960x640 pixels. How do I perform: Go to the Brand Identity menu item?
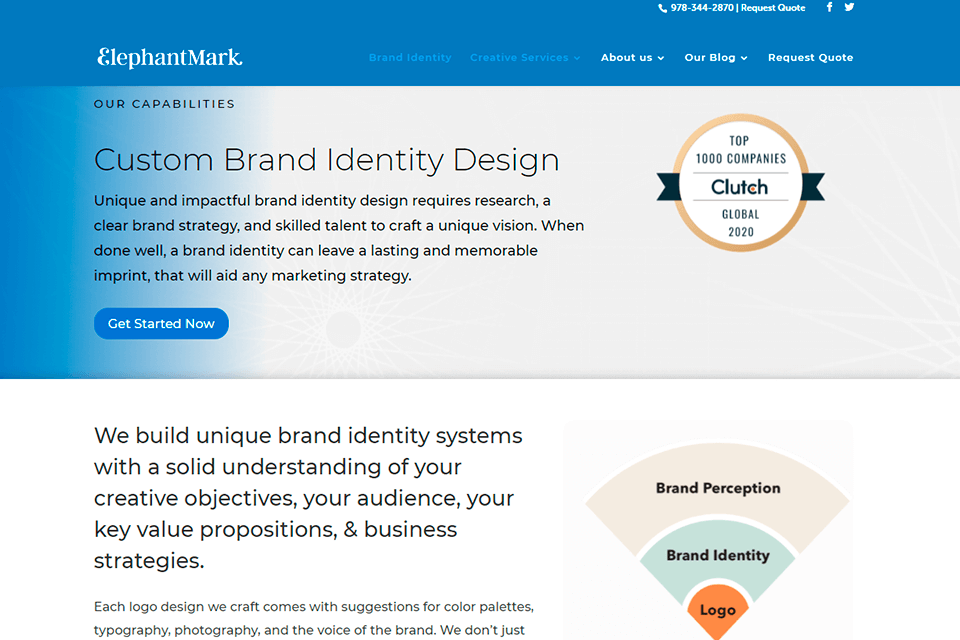410,58
